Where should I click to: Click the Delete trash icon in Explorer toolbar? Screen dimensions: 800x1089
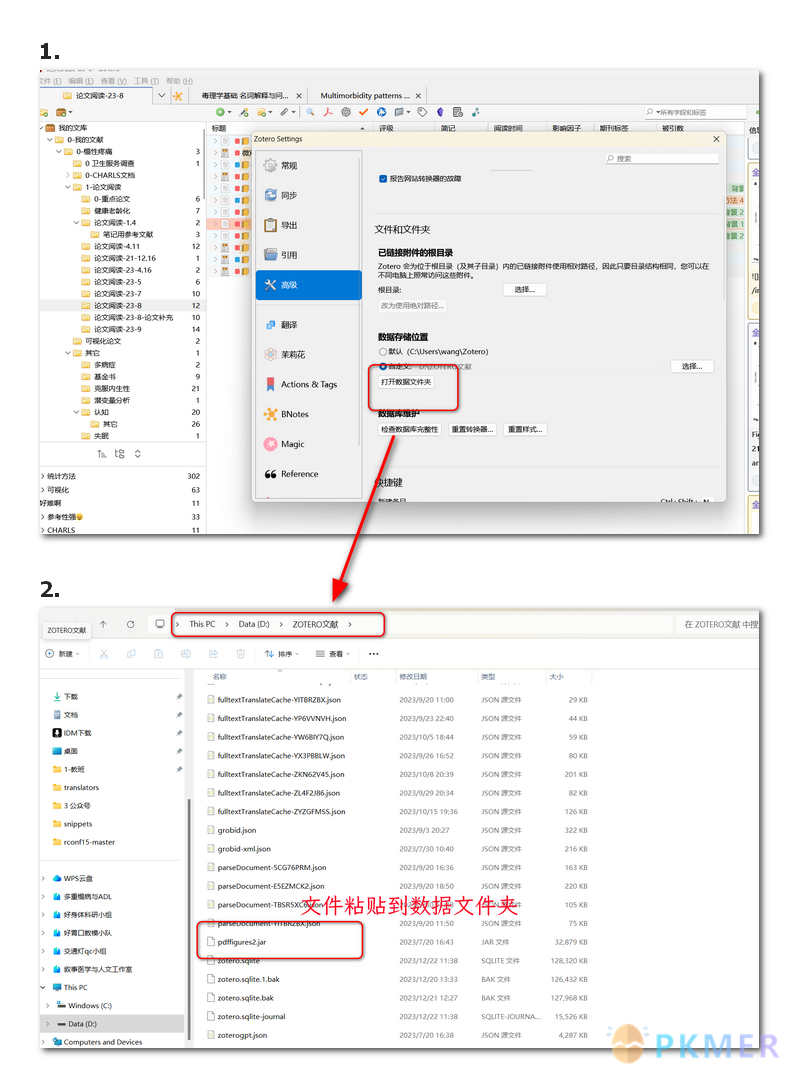pyautogui.click(x=240, y=654)
